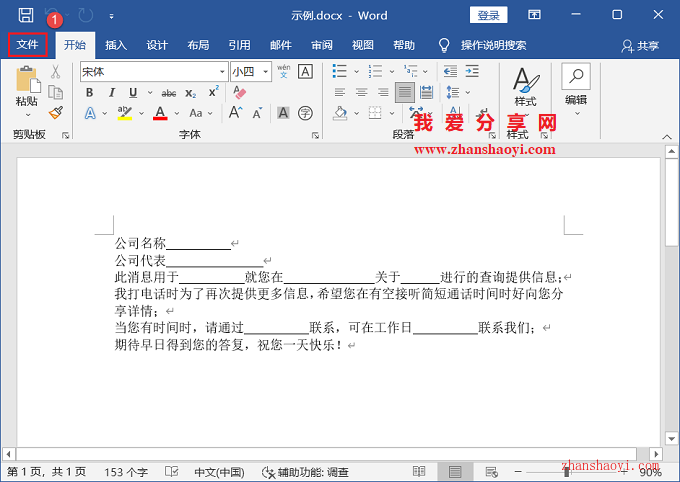Toggle Strikethrough formatting
The image size is (680, 482).
coord(169,93)
